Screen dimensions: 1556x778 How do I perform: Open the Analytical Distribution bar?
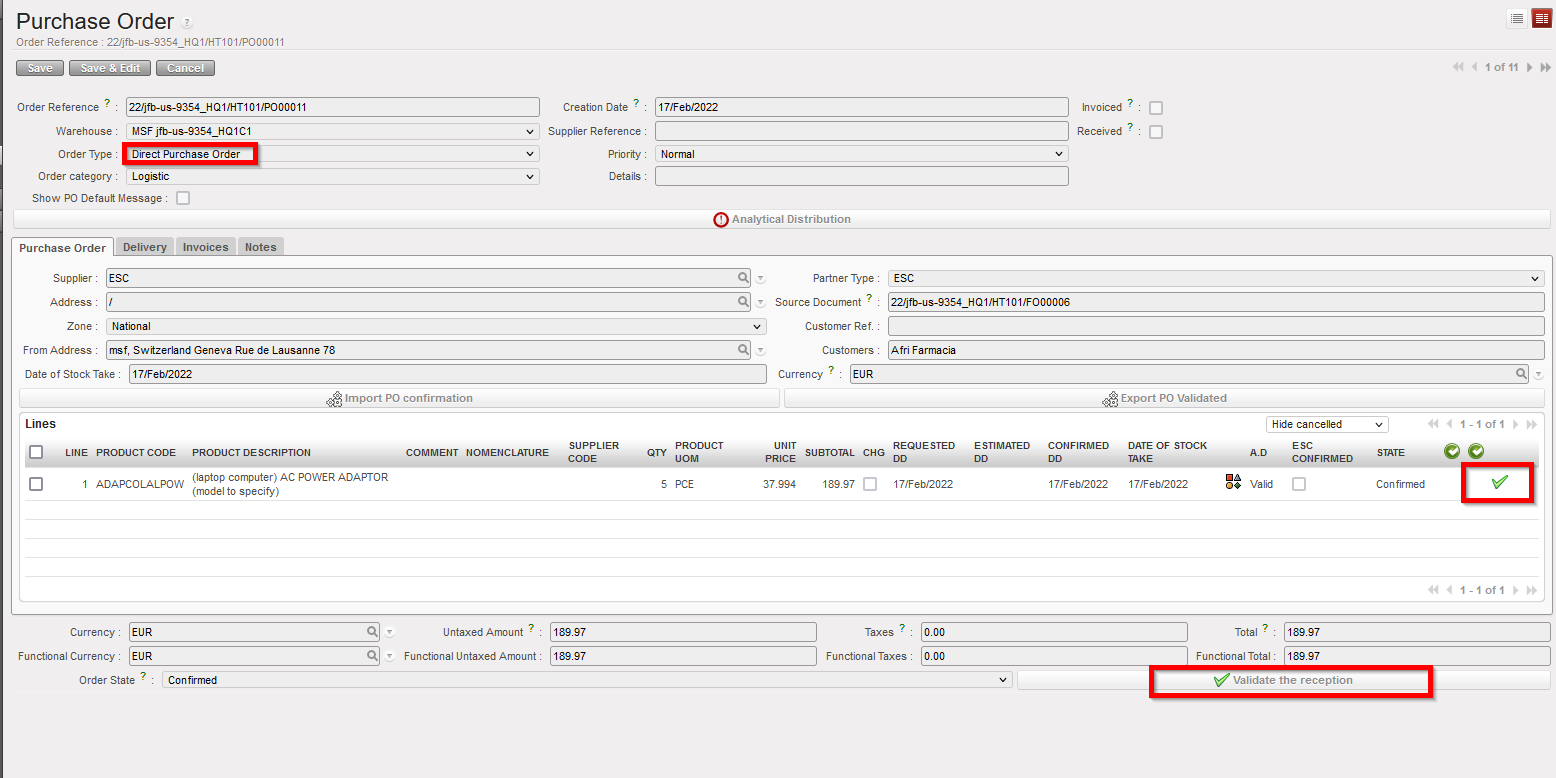click(x=781, y=219)
